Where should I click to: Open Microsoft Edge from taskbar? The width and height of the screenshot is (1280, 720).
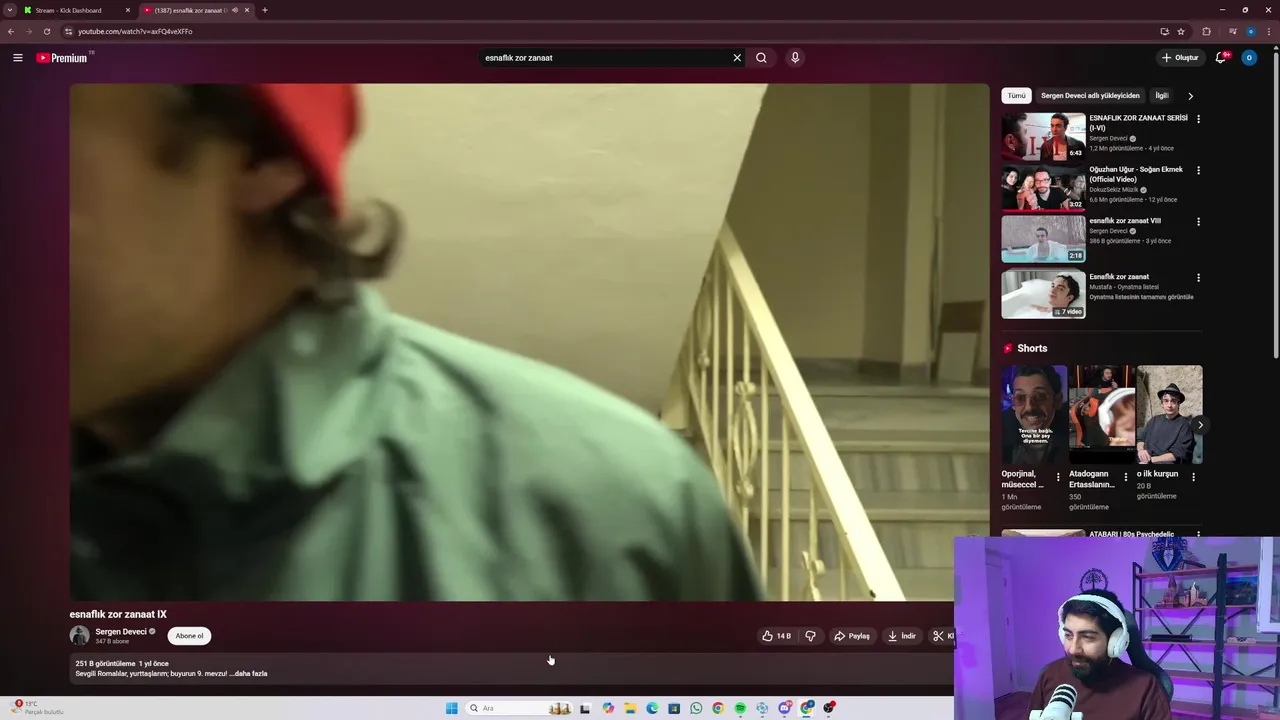click(x=652, y=708)
